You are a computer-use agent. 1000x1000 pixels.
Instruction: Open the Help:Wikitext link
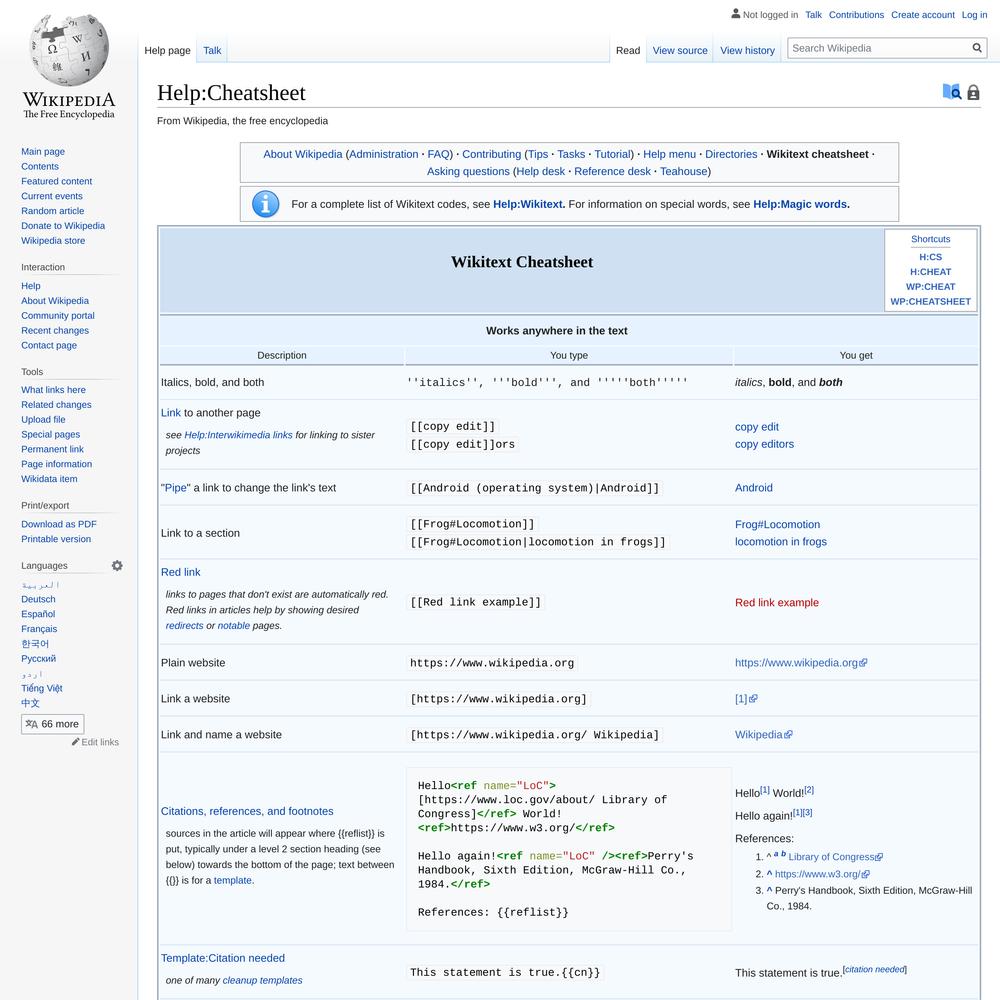pyautogui.click(x=528, y=204)
